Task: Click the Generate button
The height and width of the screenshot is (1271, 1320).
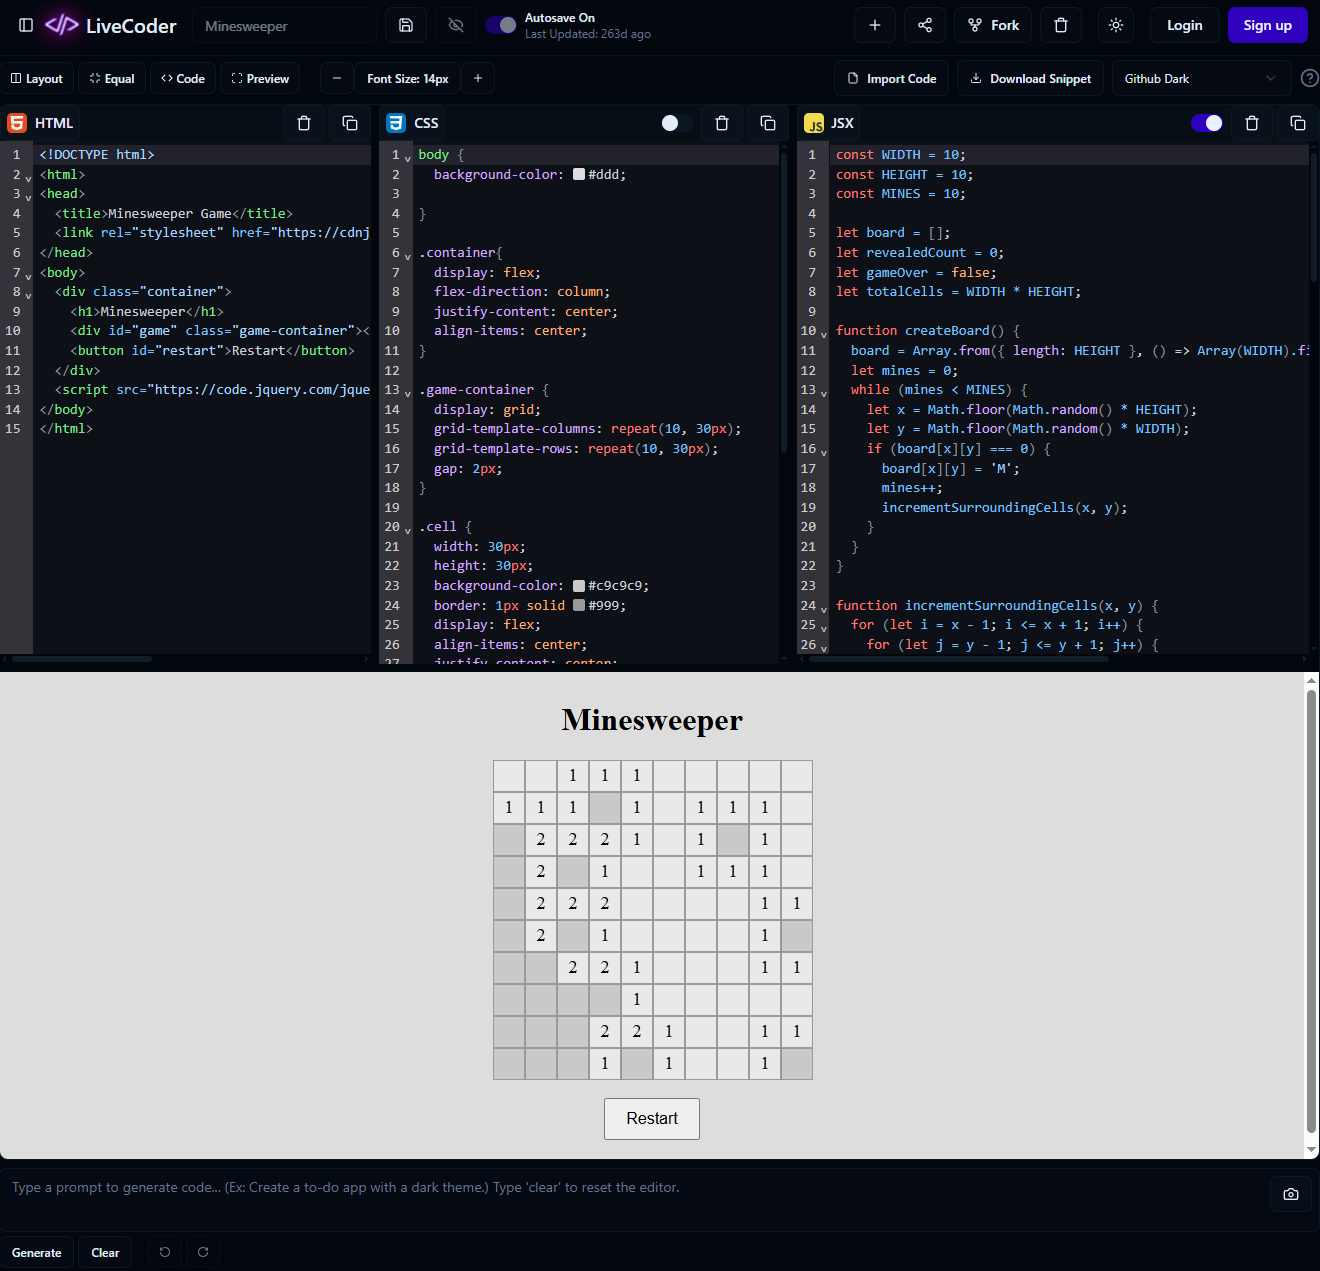Action: point(37,1252)
